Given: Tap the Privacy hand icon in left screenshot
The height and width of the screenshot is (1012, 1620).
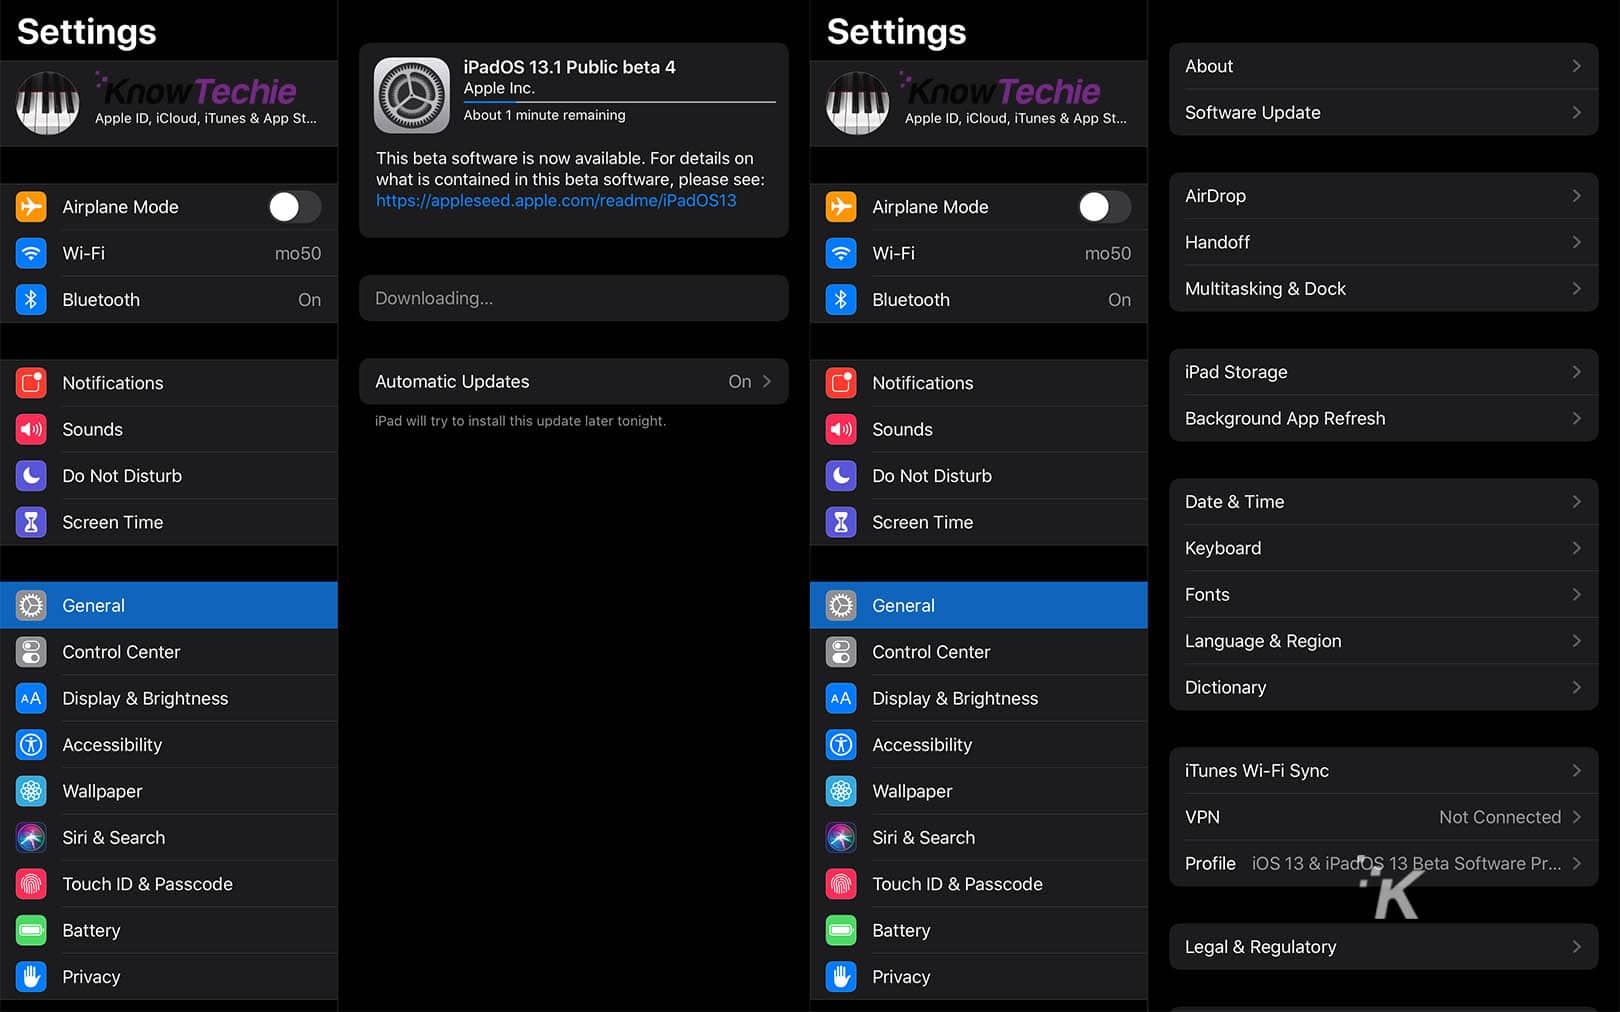Looking at the screenshot, I should 31,977.
